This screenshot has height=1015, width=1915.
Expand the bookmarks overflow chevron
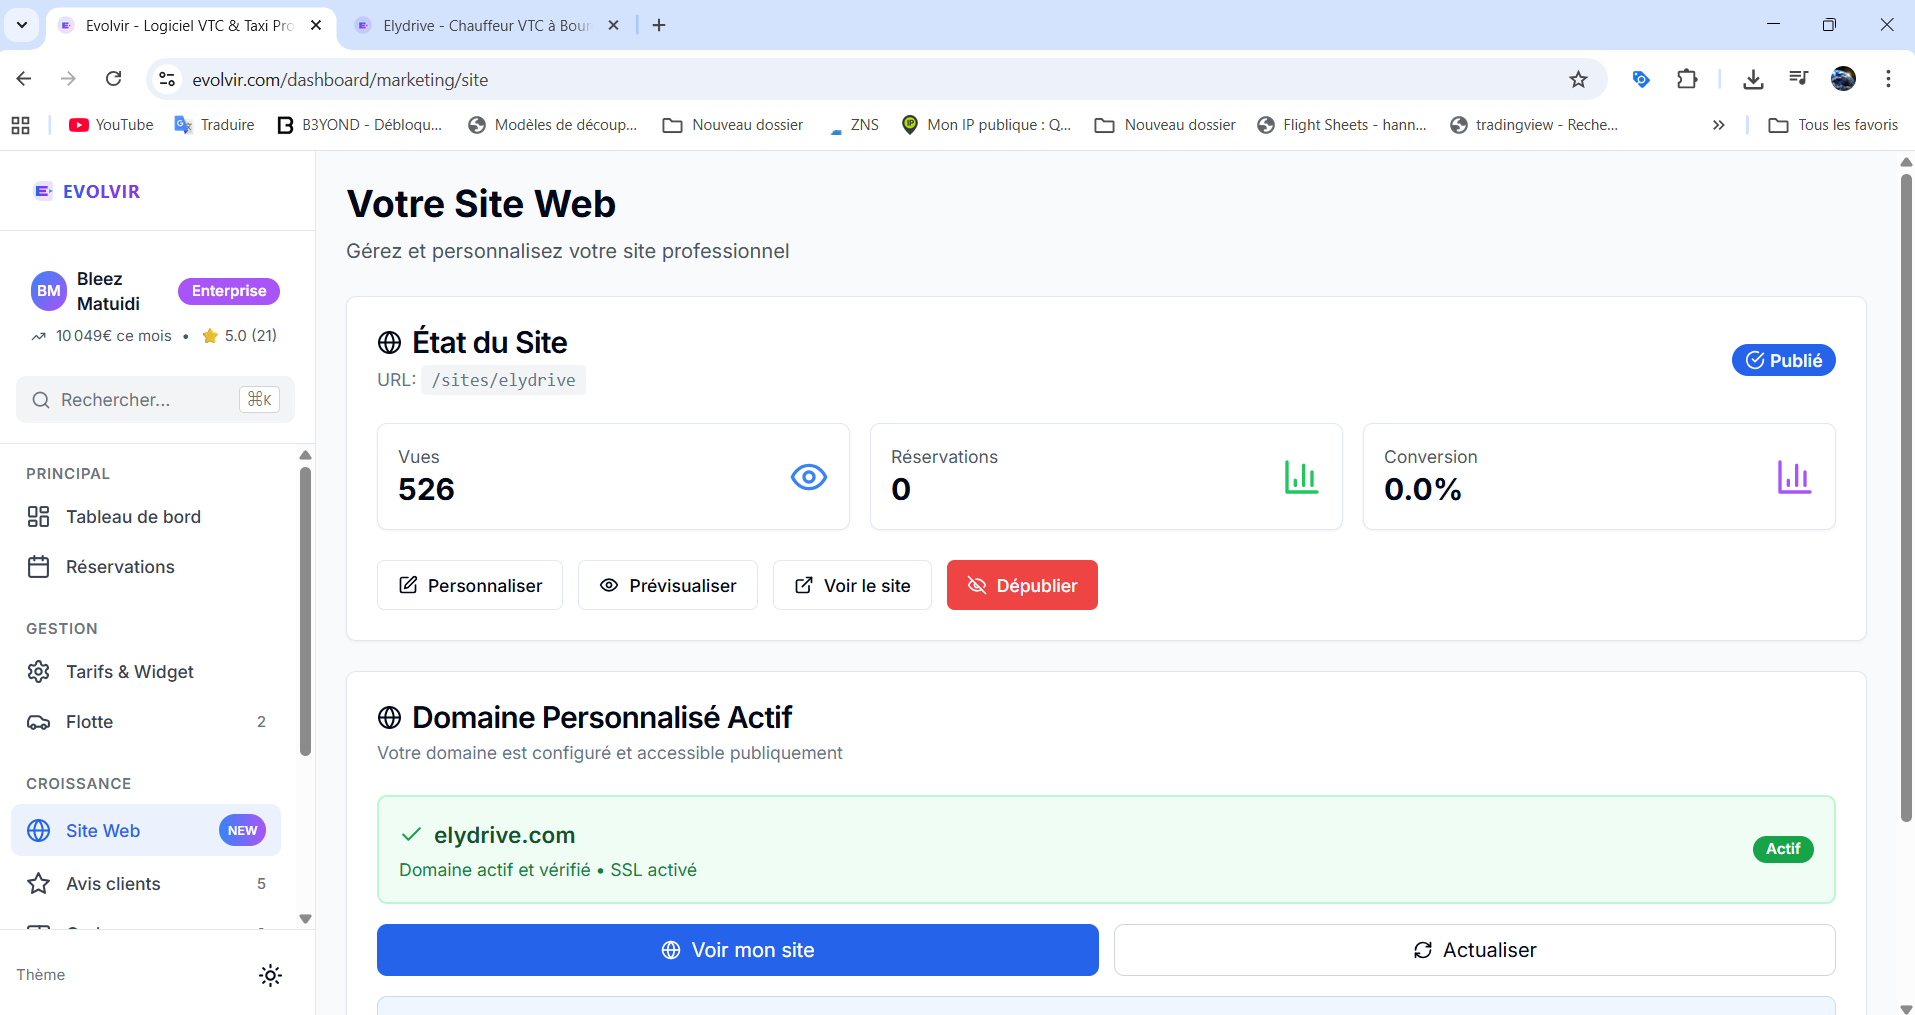(1718, 124)
